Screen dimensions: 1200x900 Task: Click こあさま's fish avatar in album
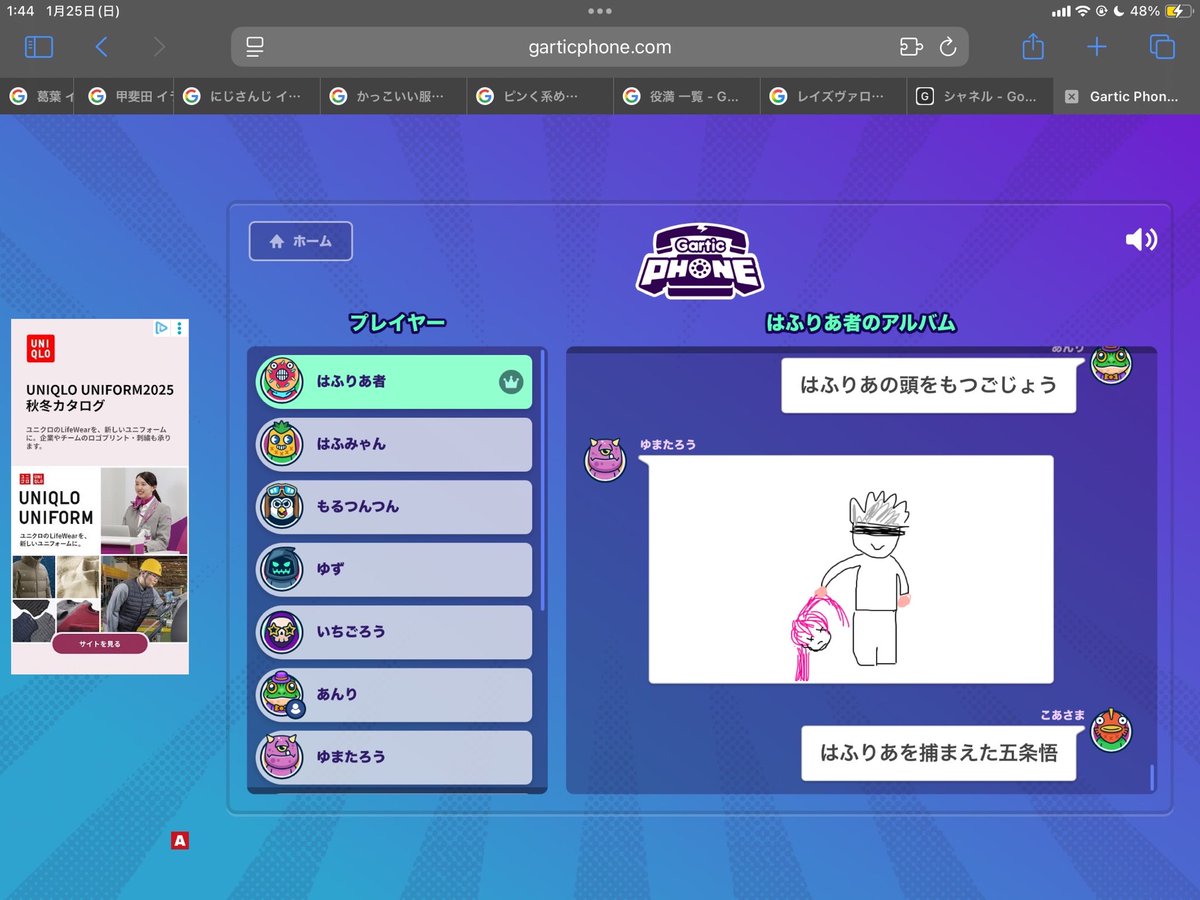pos(1111,729)
